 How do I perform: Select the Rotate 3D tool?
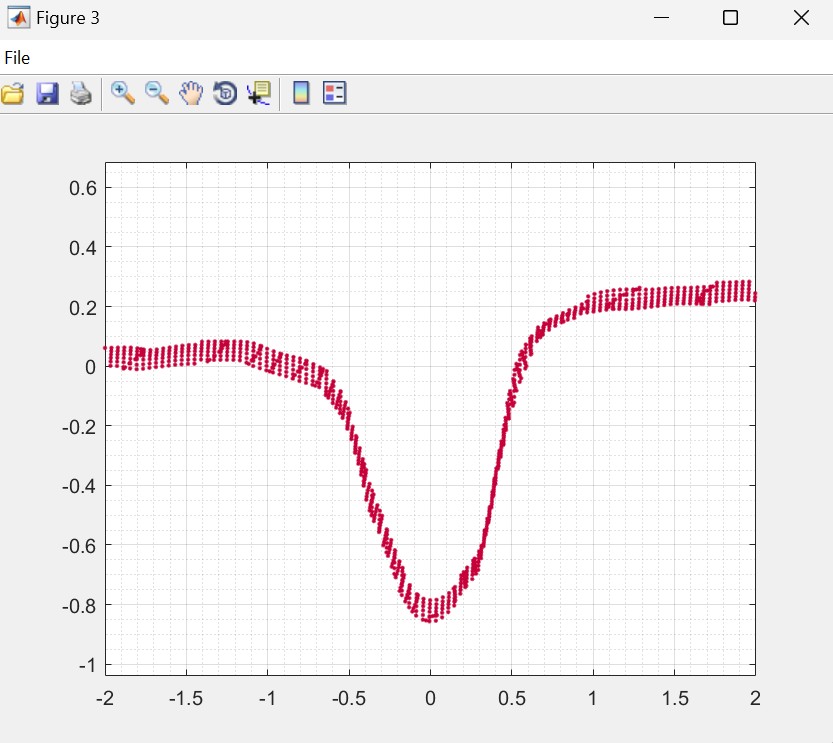click(225, 94)
